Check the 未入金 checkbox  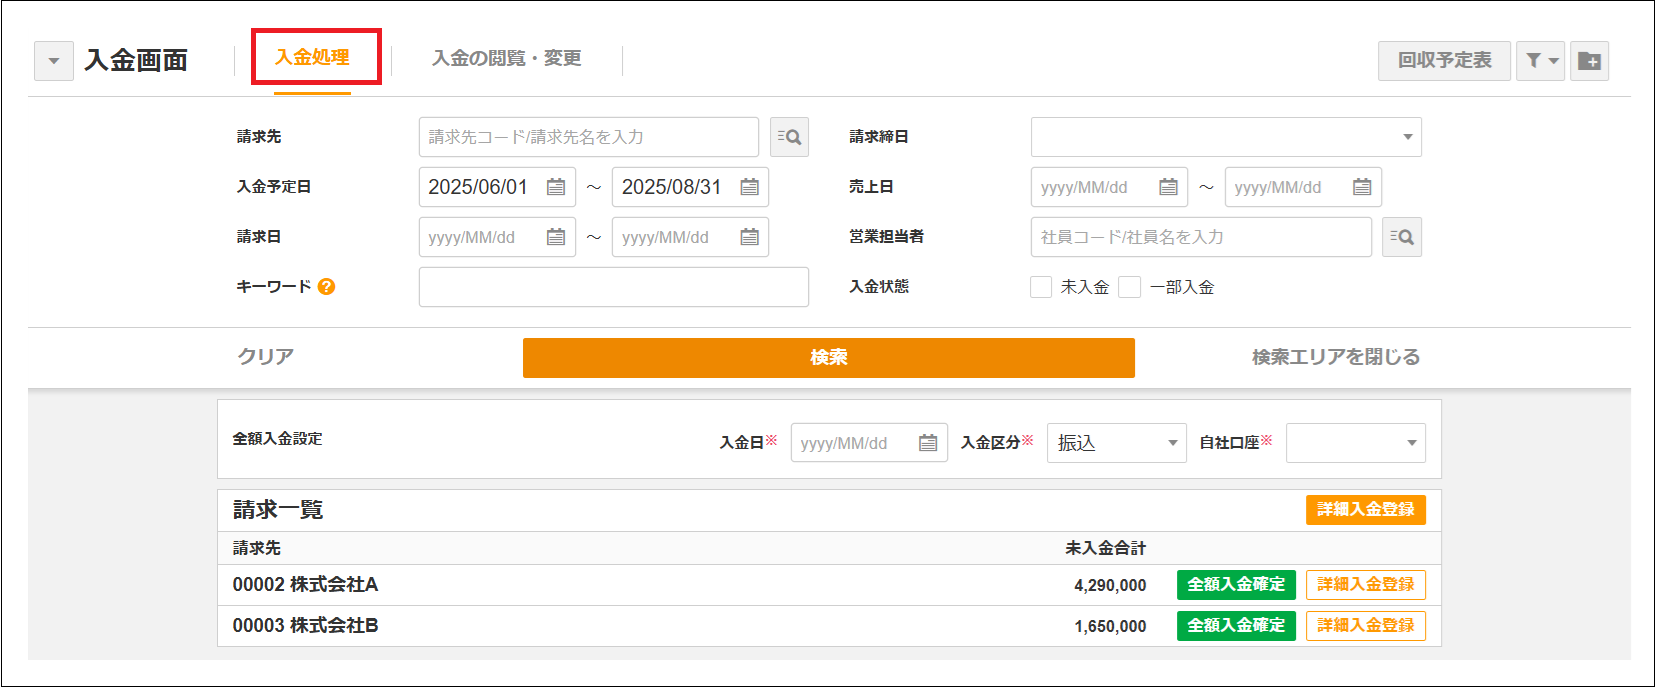(1041, 287)
